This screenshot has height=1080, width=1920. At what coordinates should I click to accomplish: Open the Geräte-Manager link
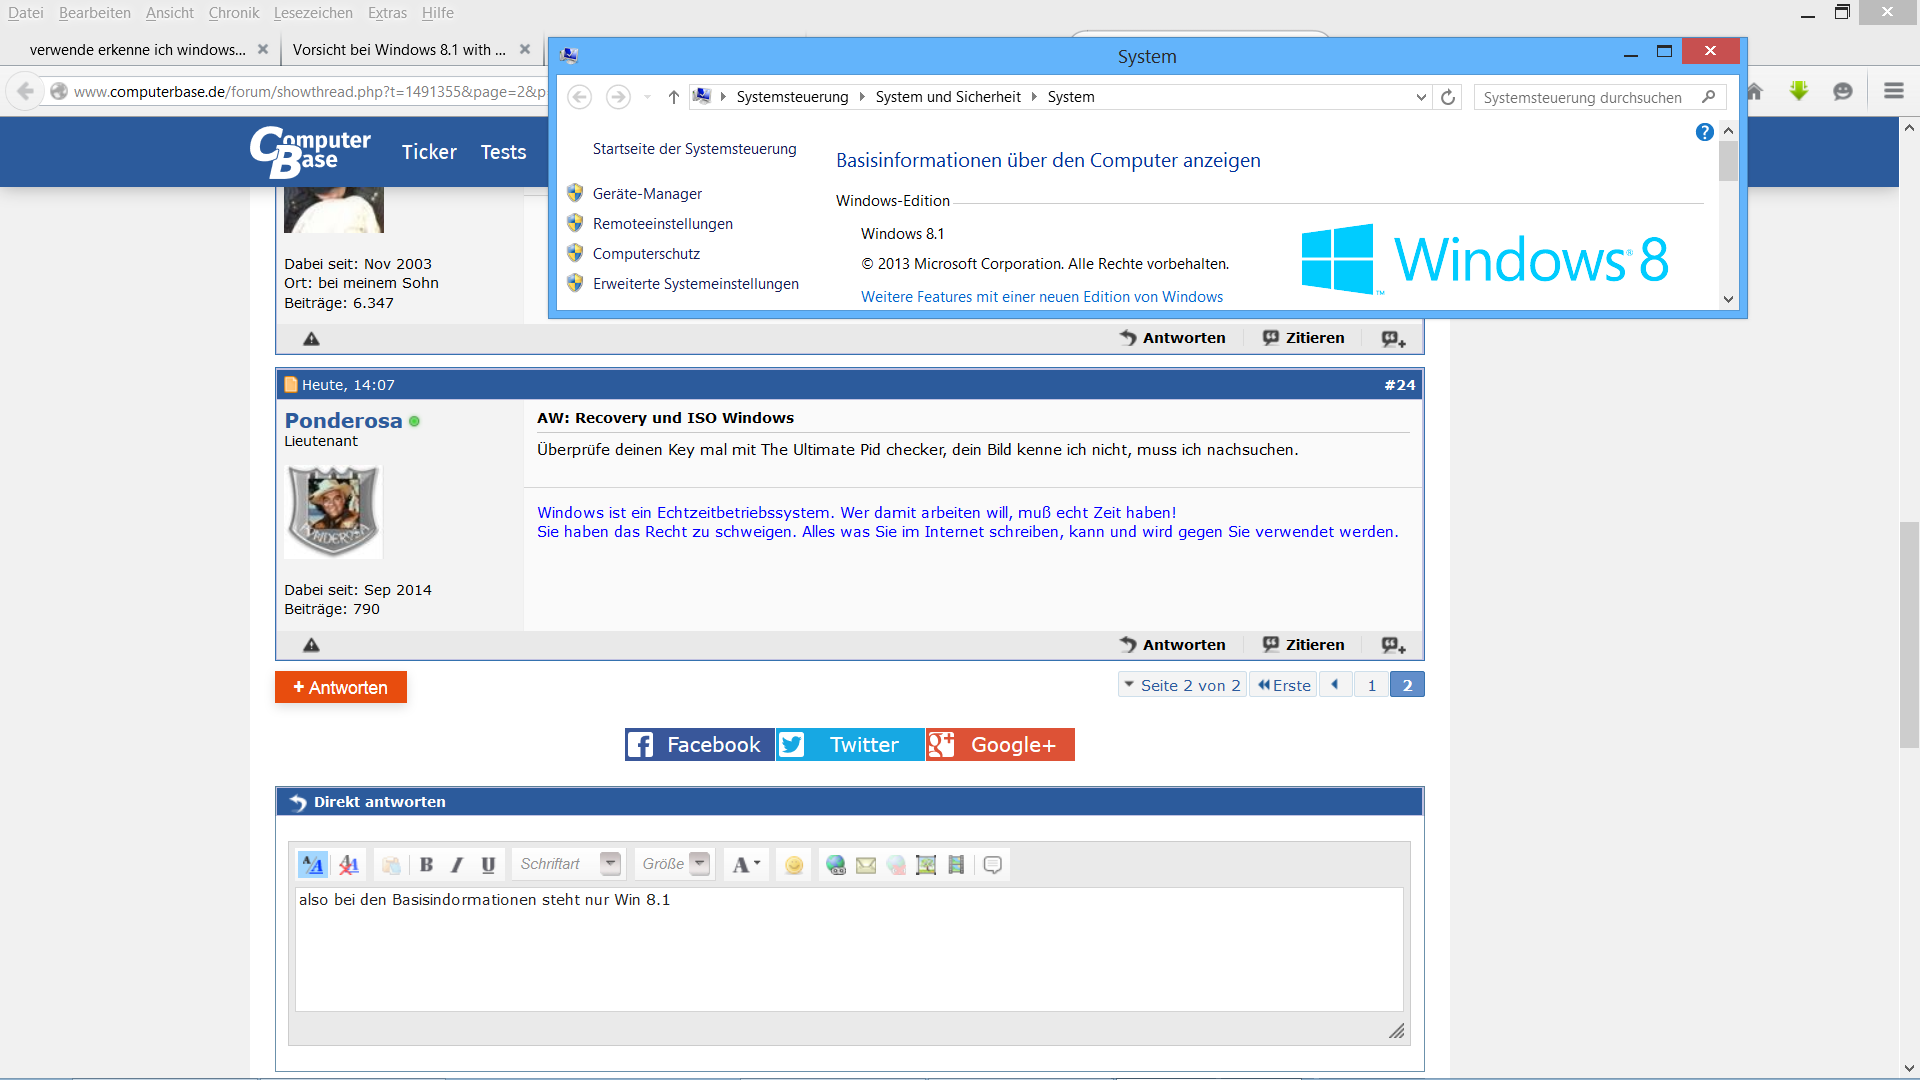(x=647, y=194)
